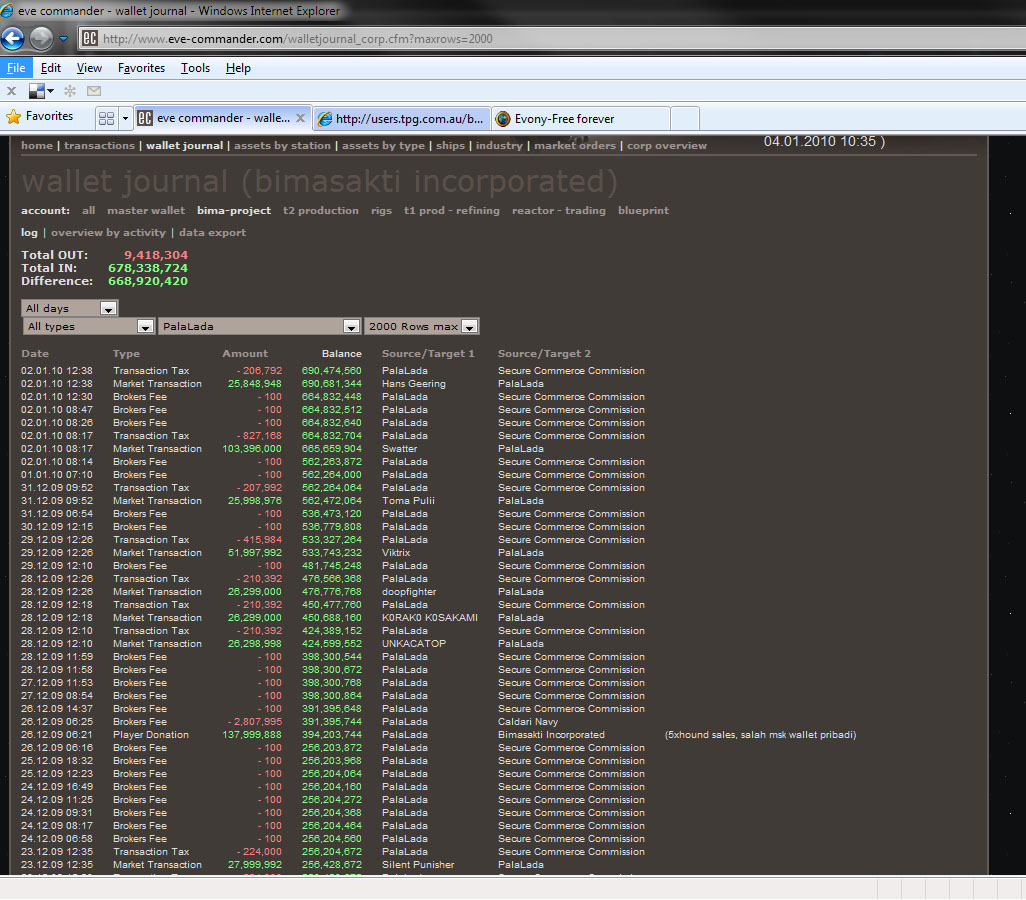The width and height of the screenshot is (1026, 900).
Task: Click the snowflake toolbar icon
Action: click(70, 91)
